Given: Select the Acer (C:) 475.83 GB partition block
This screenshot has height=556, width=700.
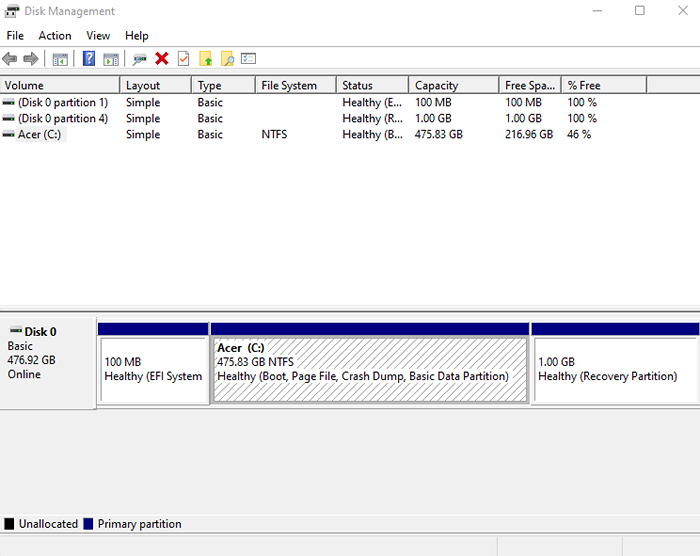Looking at the screenshot, I should 370,370.
